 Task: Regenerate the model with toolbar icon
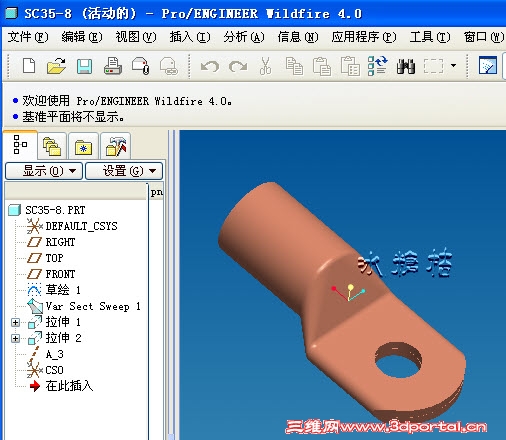click(x=378, y=66)
